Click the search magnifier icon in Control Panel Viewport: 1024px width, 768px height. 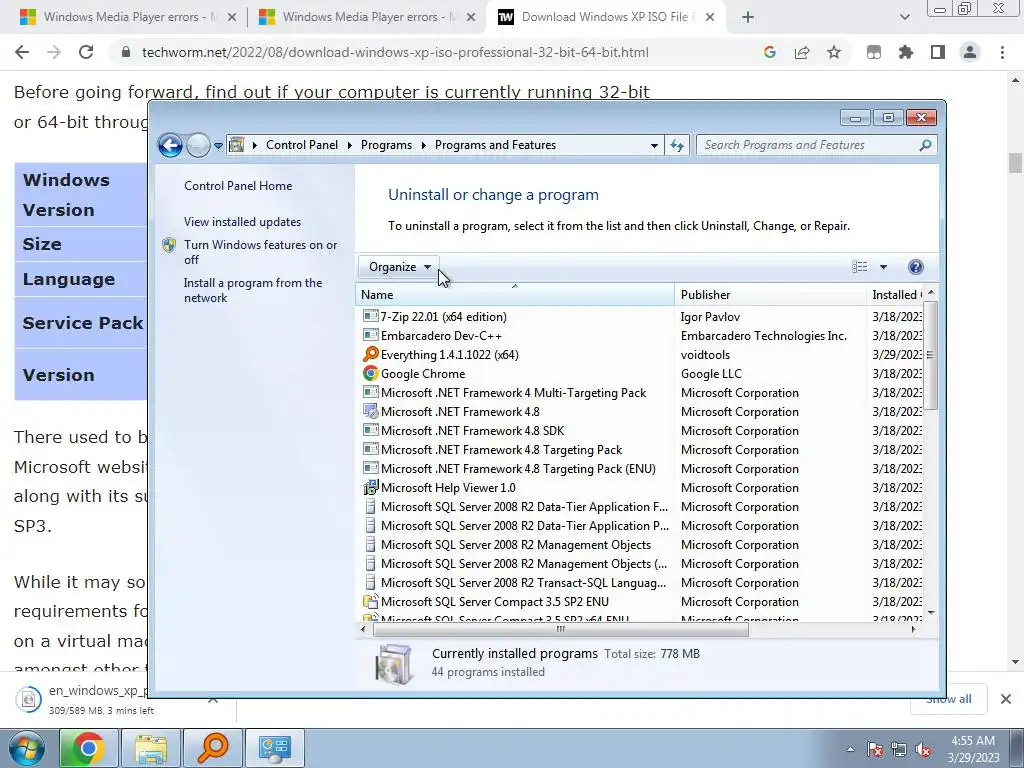pos(925,145)
